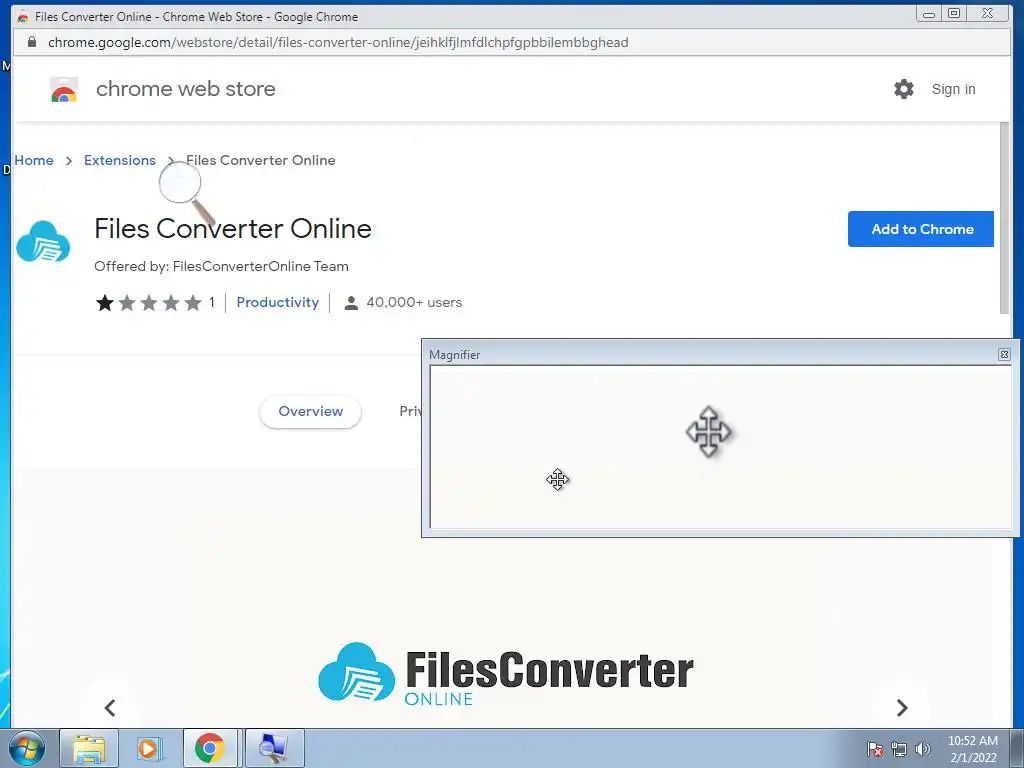Click the '40,000+ users' text

414,302
